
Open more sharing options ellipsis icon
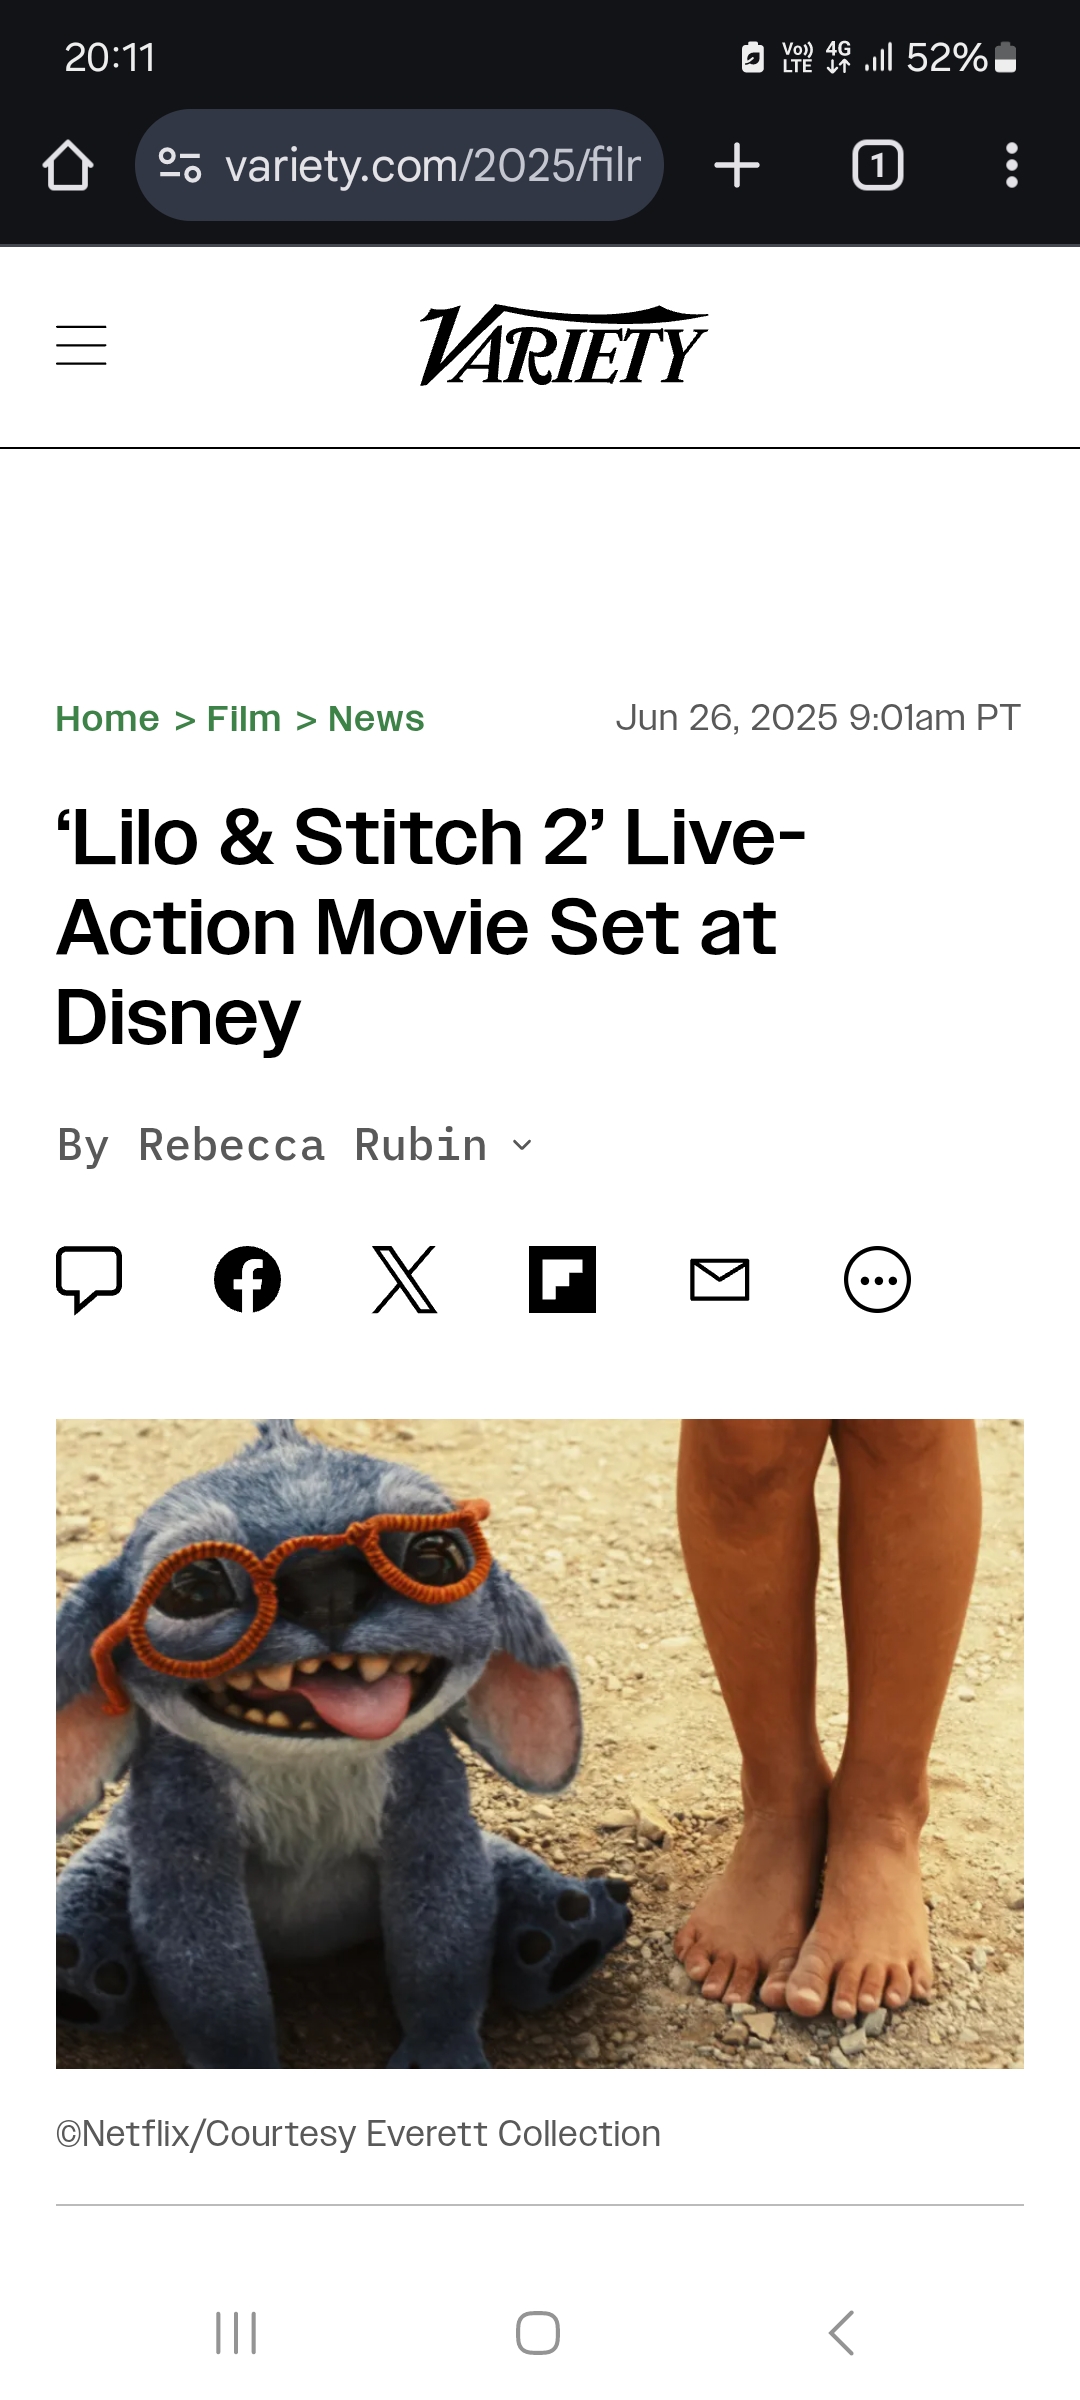(x=877, y=1279)
